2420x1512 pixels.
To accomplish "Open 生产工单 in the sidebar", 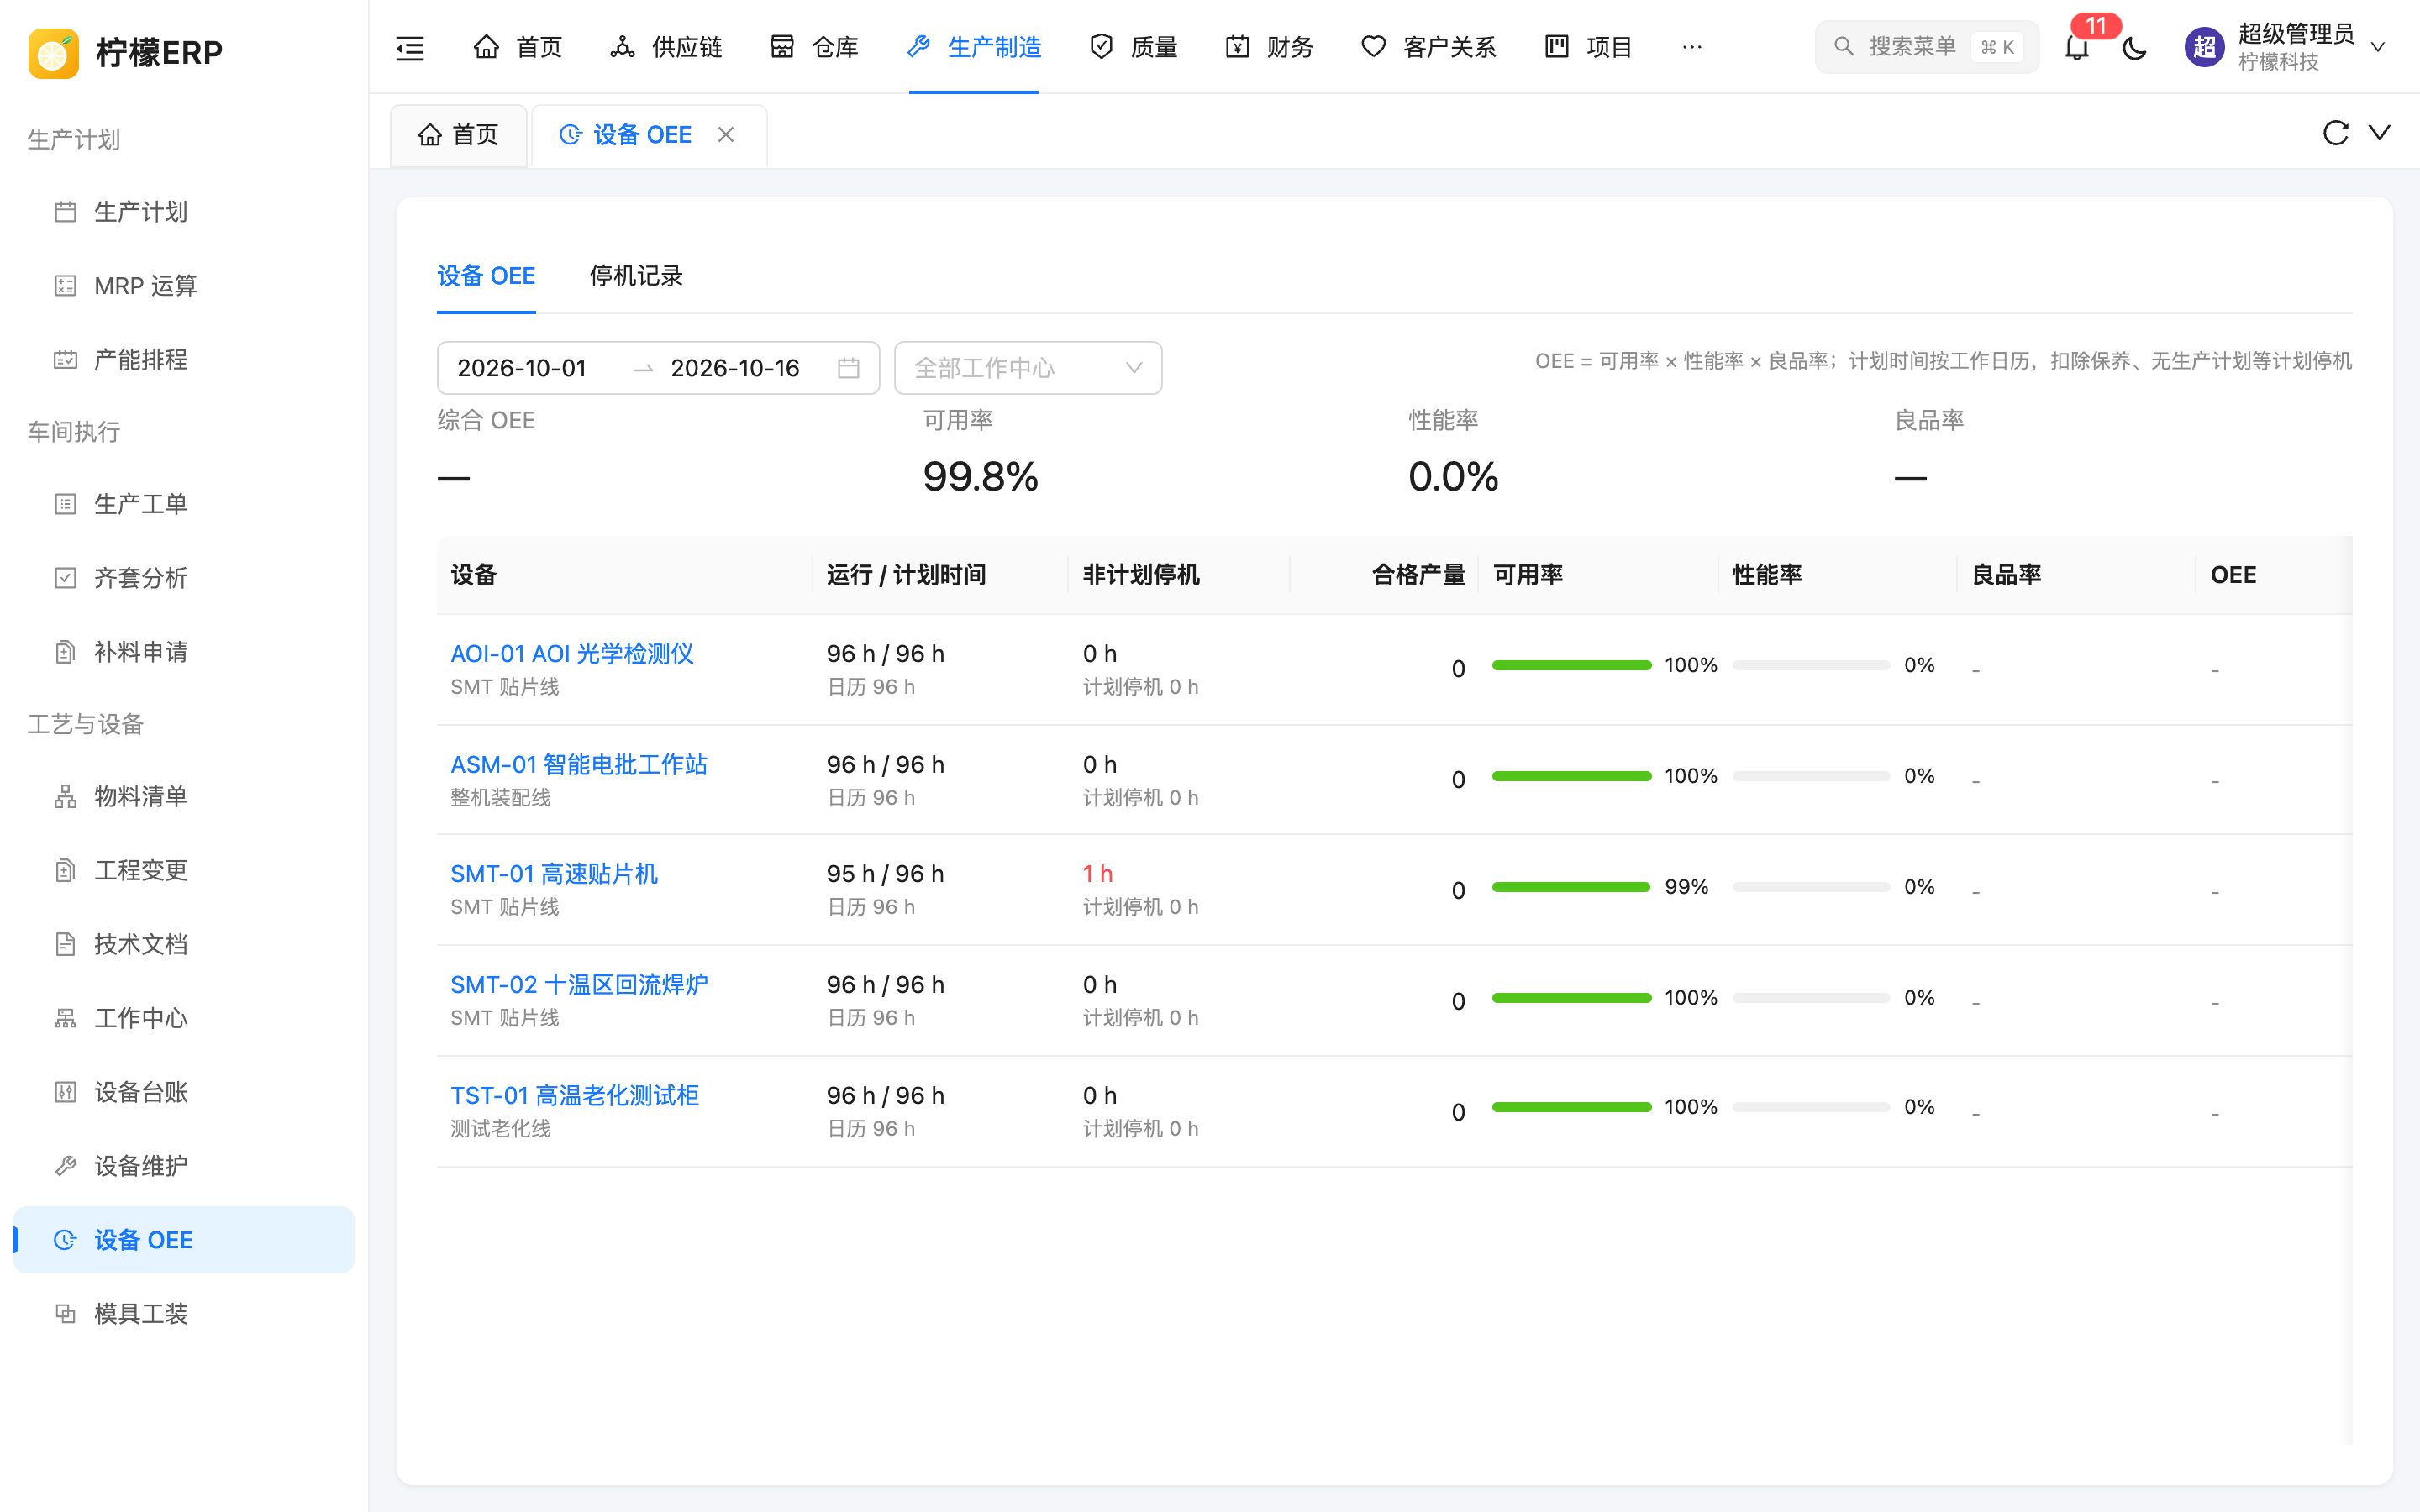I will pyautogui.click(x=184, y=504).
